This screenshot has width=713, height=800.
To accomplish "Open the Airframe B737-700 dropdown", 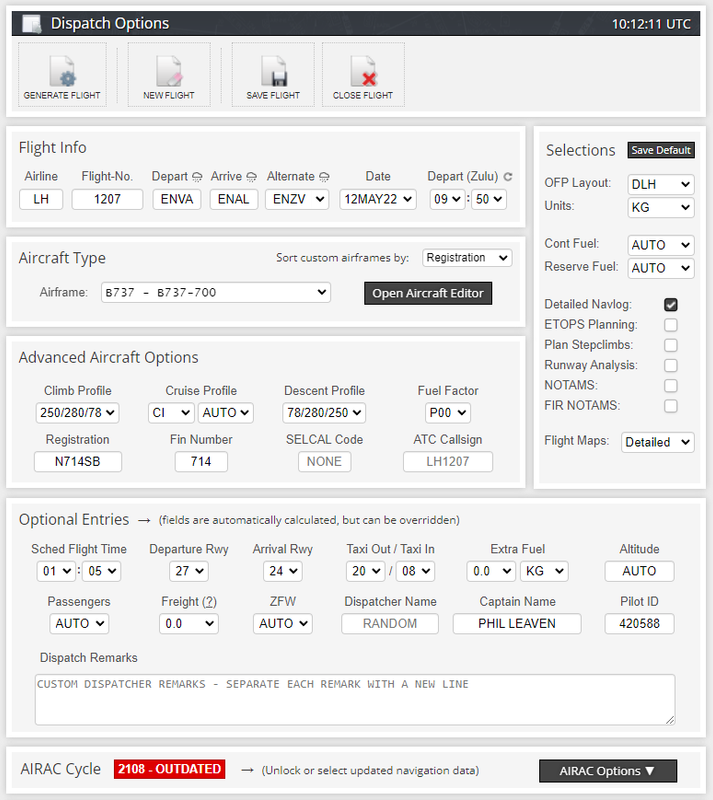I will (216, 292).
